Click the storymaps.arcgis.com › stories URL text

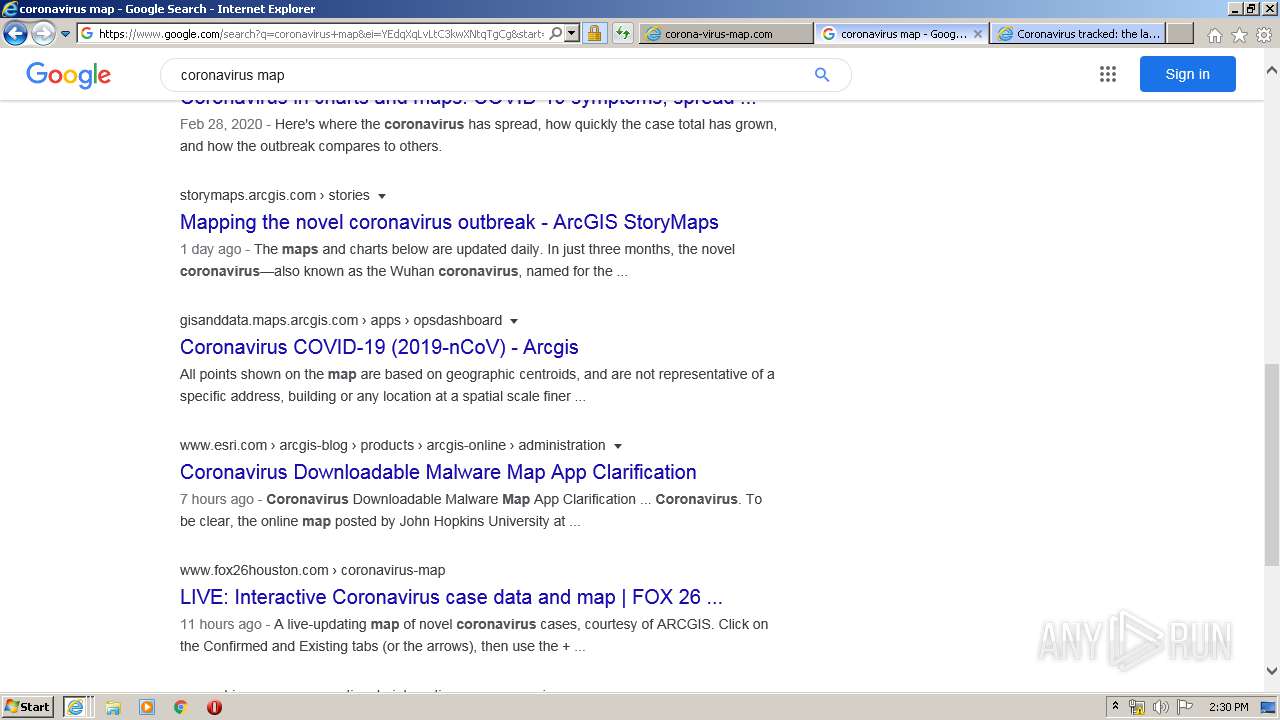click(275, 195)
